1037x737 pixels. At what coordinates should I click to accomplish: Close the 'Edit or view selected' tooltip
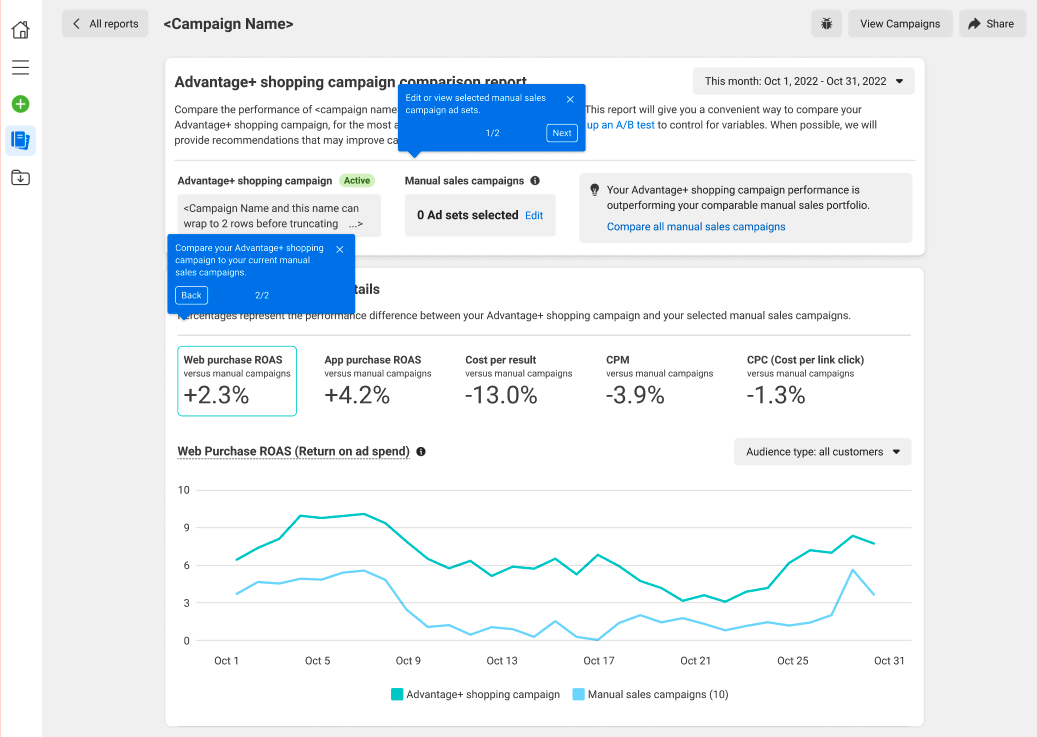click(x=570, y=99)
